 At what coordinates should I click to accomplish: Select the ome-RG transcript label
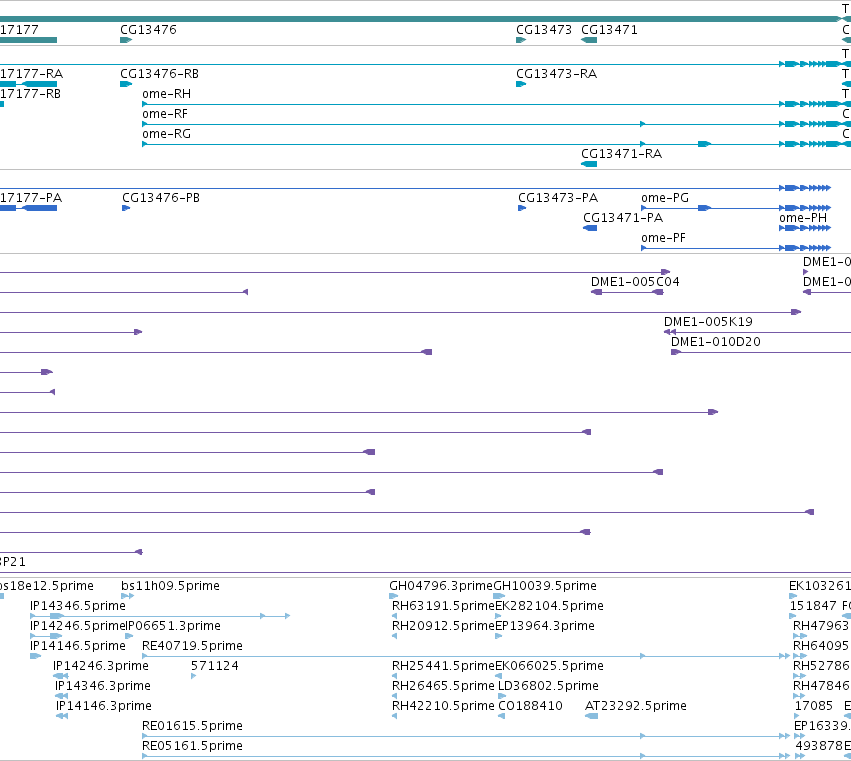point(166,134)
